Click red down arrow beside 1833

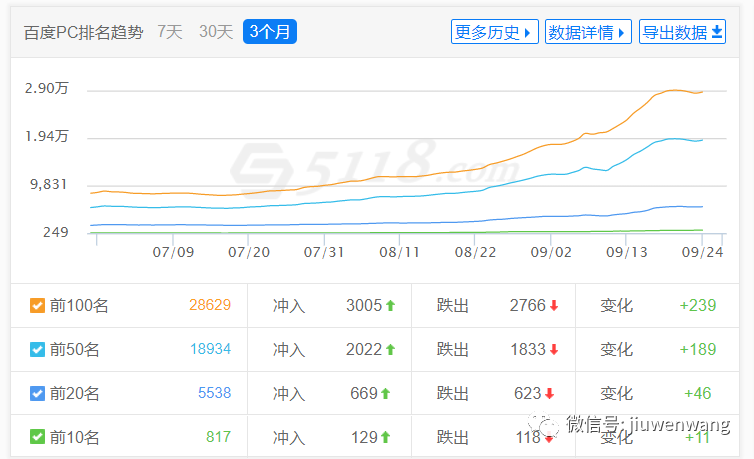click(553, 349)
